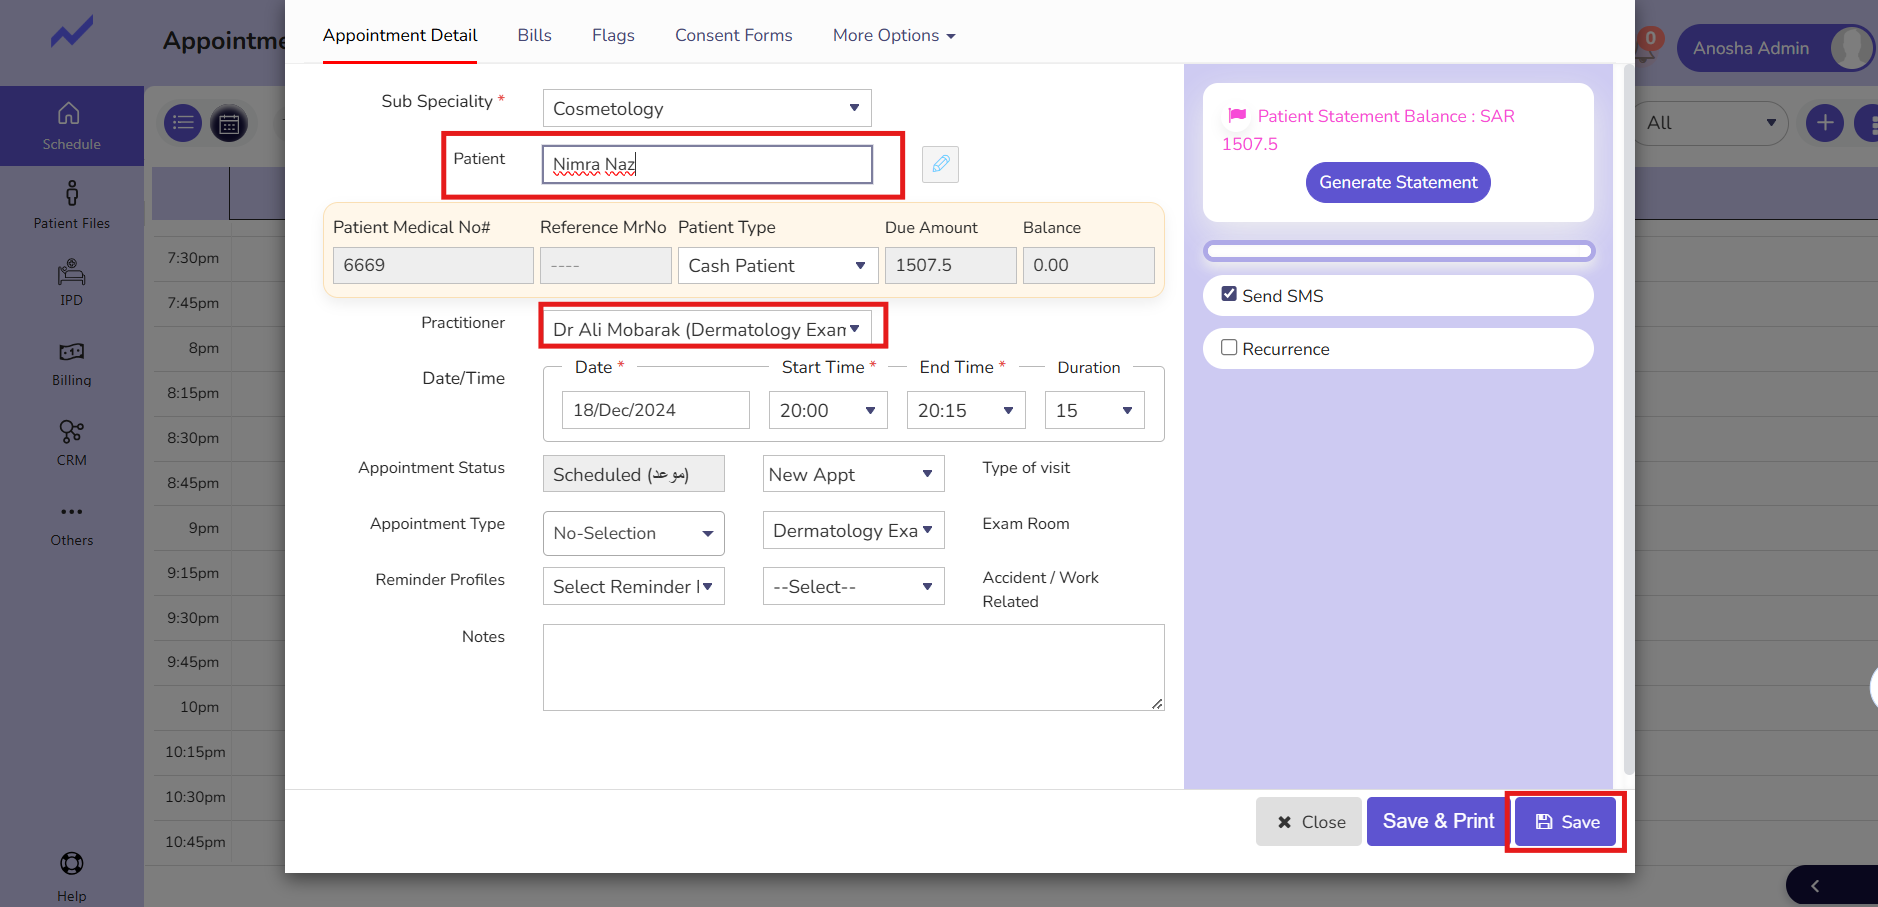Click the edit patient pencil icon

(940, 164)
